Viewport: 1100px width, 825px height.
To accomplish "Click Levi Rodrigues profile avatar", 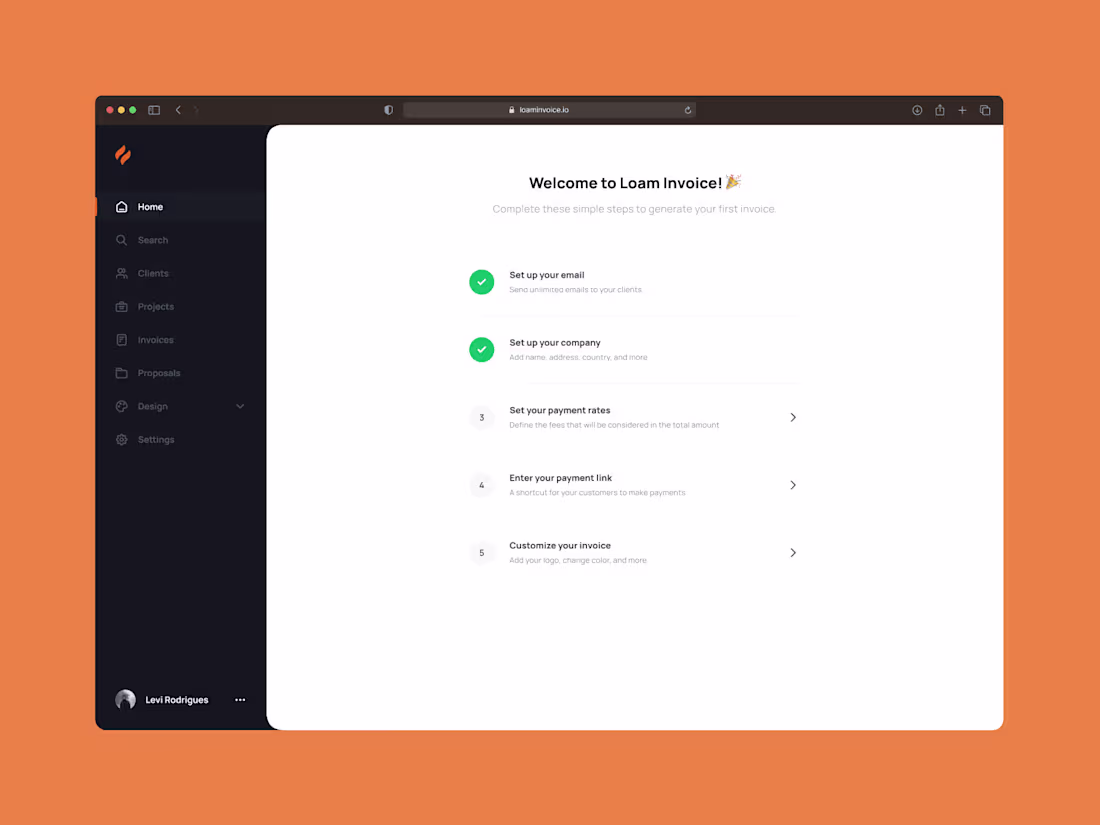I will coord(126,699).
